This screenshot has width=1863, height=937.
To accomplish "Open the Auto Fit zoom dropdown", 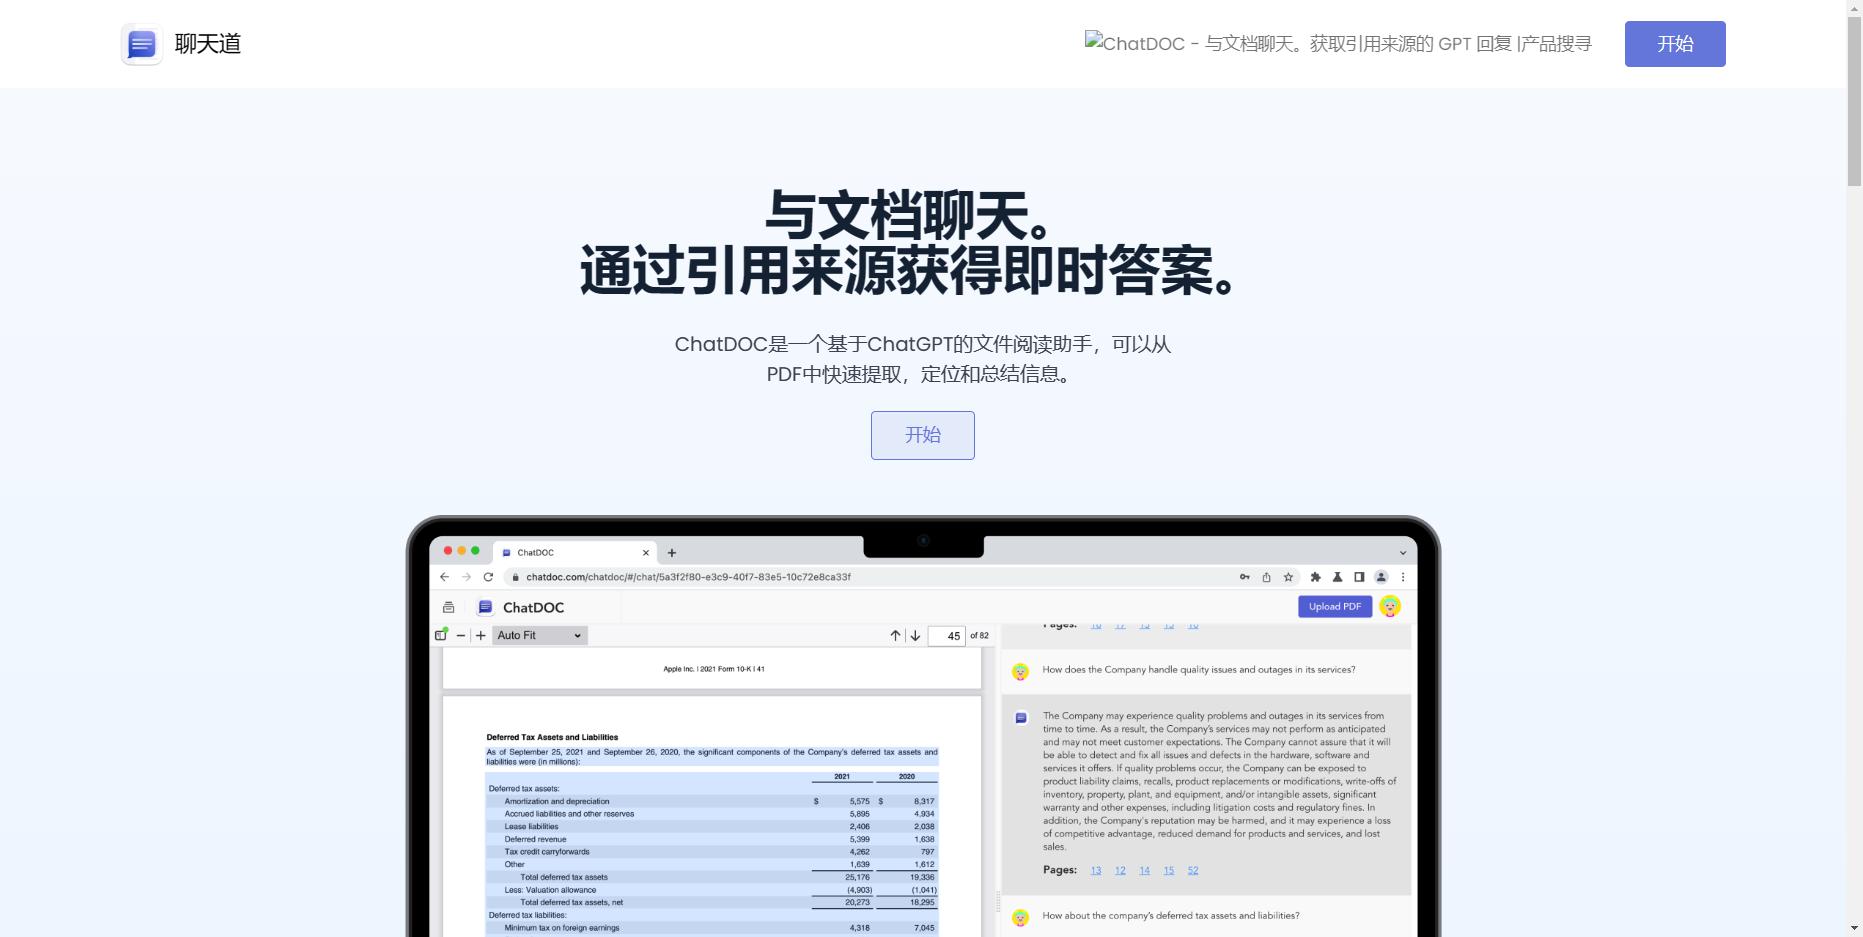I will coord(539,635).
